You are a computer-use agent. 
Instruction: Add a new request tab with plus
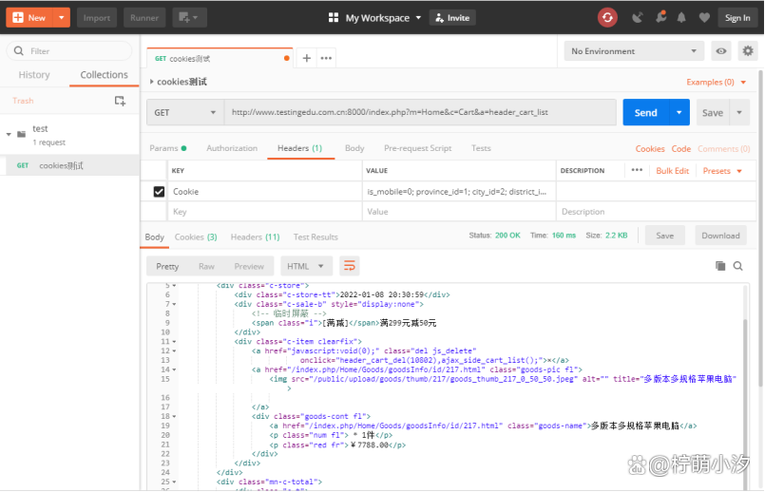point(307,58)
